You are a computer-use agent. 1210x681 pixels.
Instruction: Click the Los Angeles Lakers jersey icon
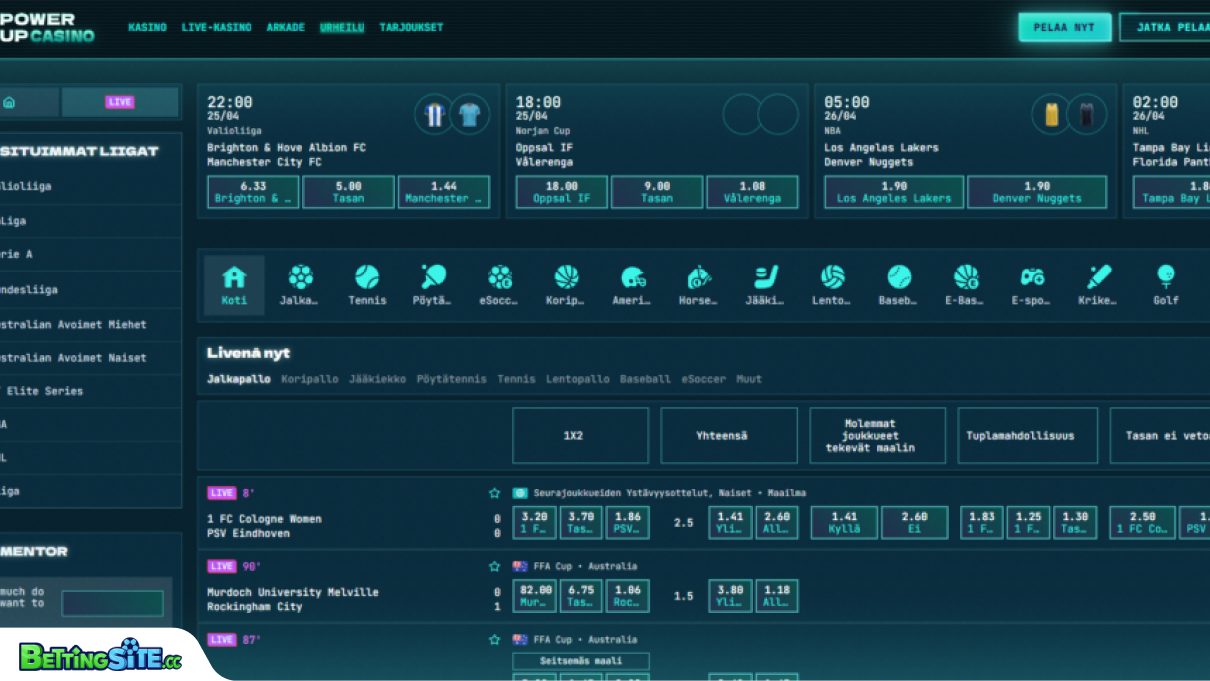[x=1051, y=114]
